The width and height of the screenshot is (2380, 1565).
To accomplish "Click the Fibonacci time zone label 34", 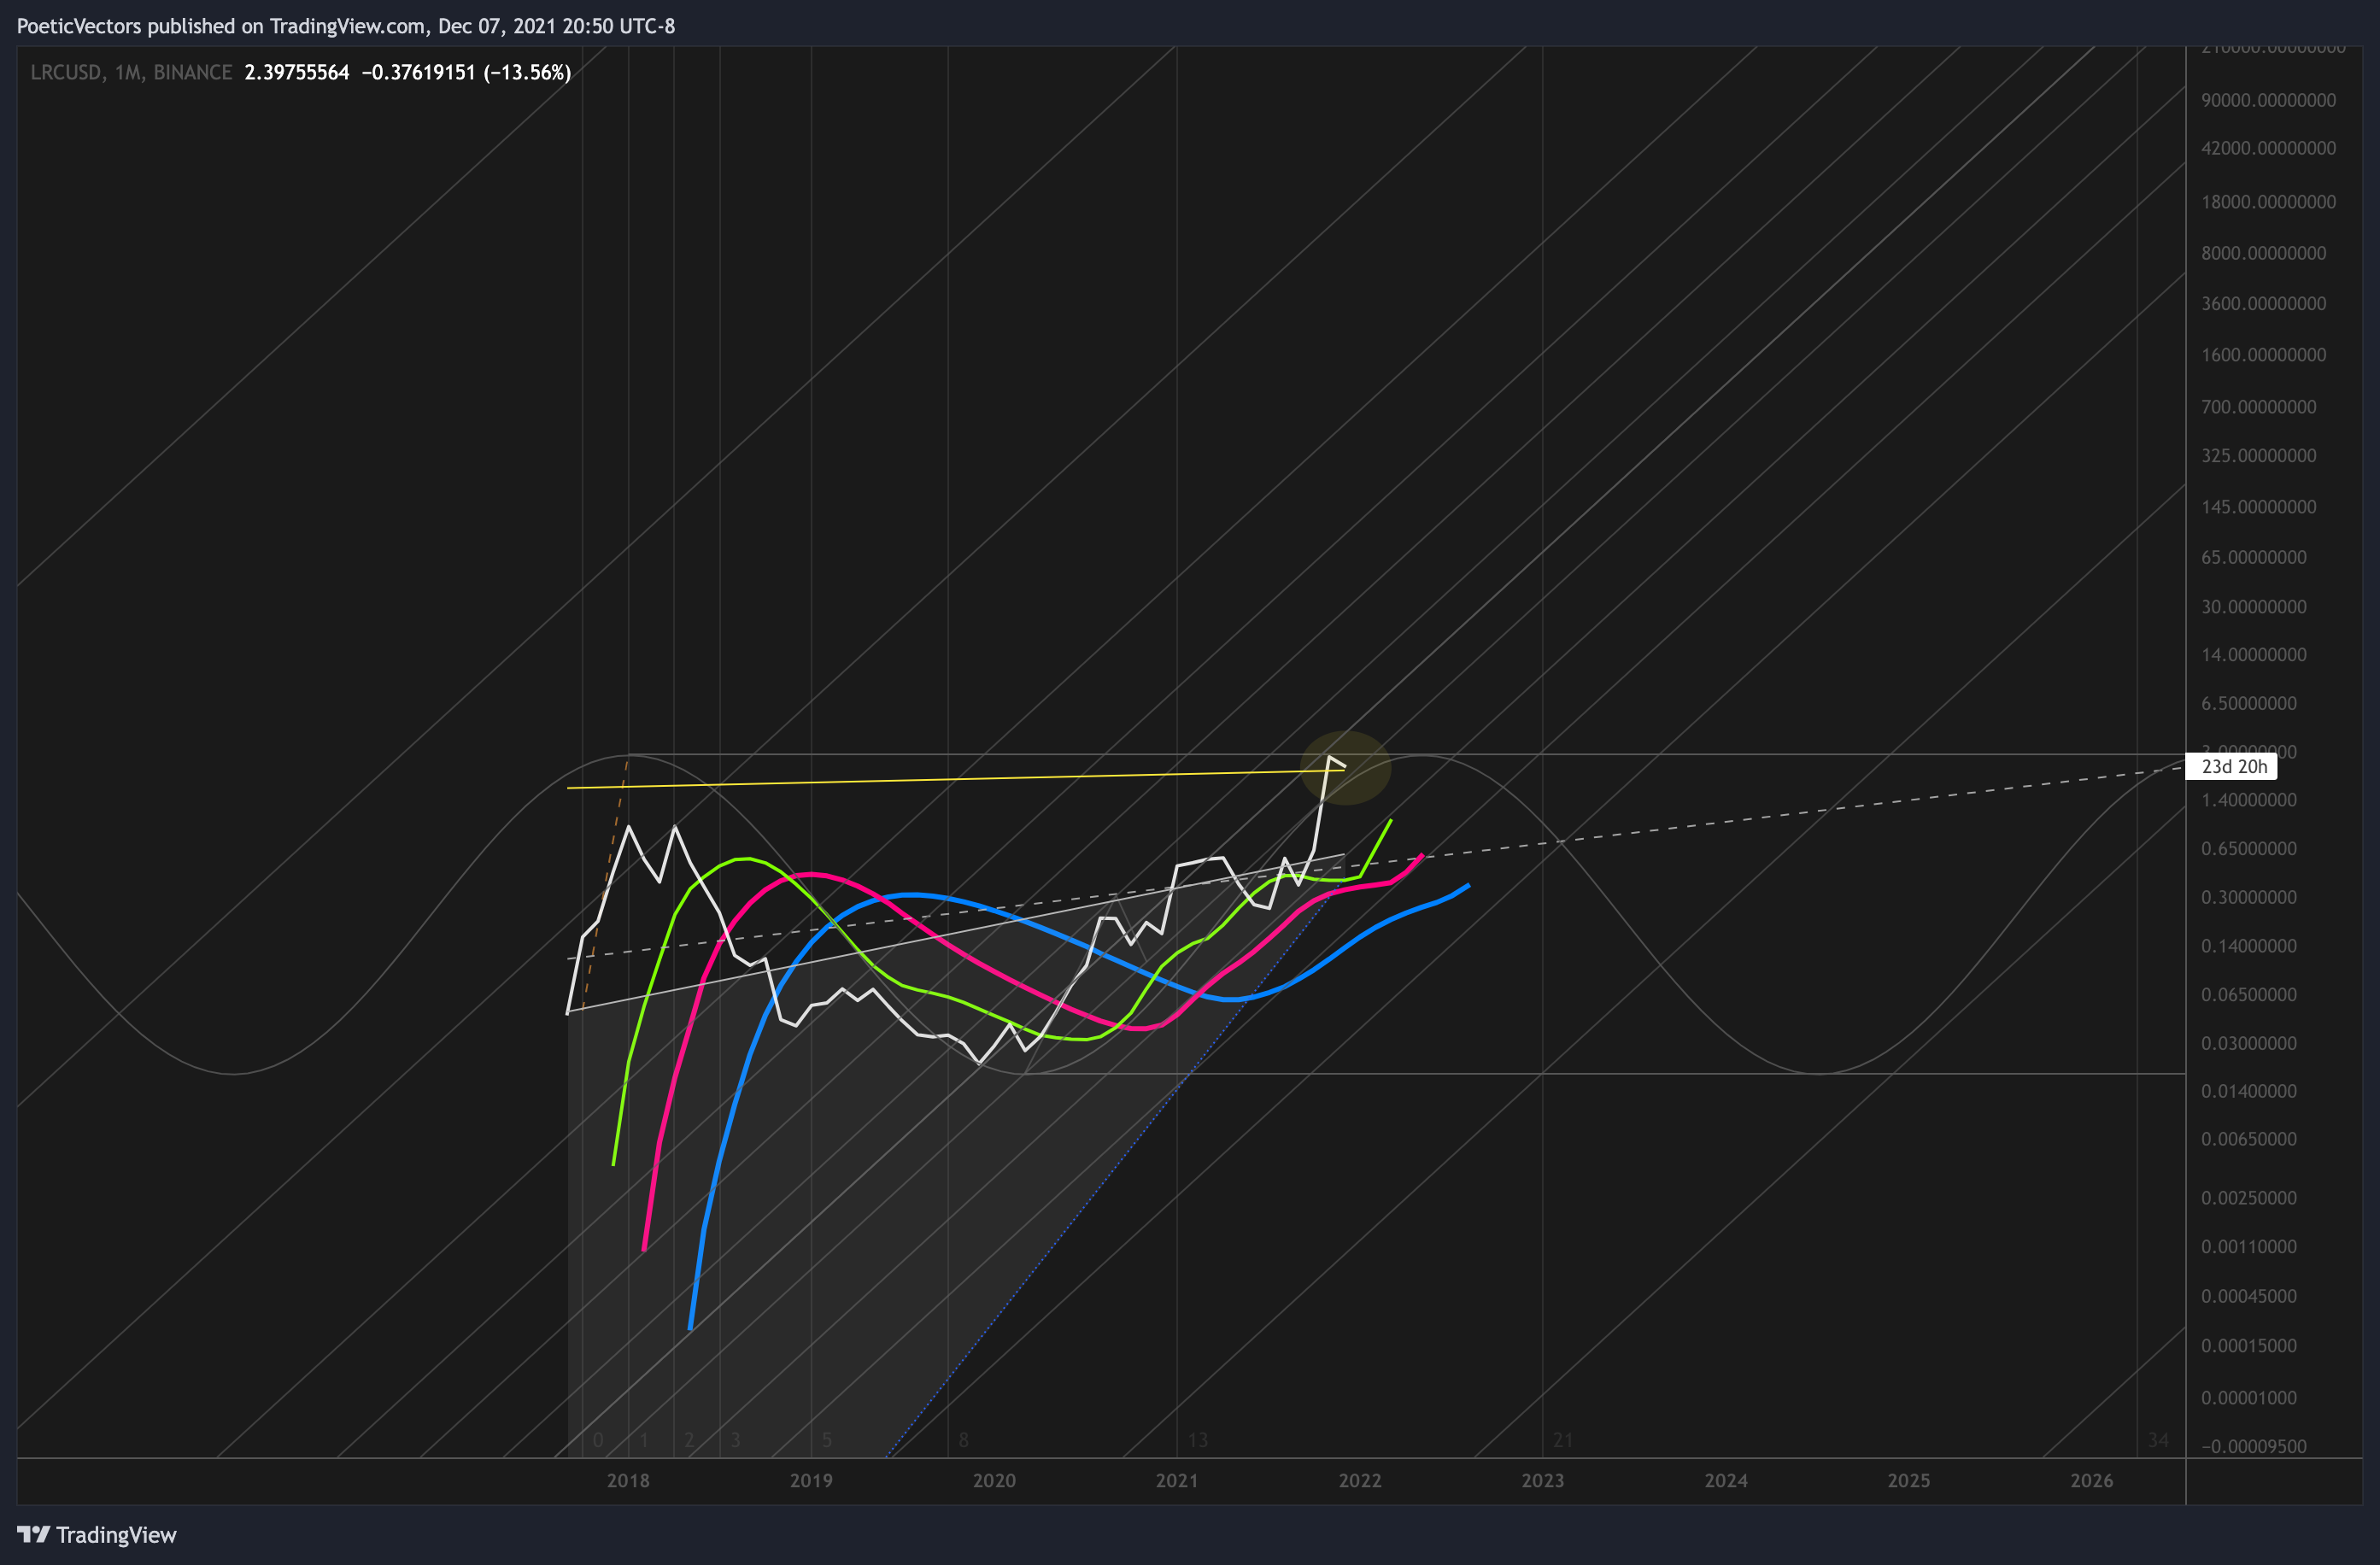I will (2159, 1440).
